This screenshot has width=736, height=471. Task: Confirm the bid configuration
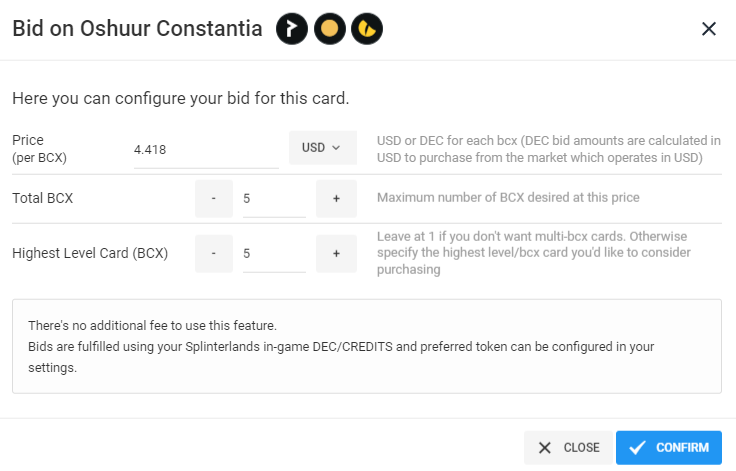669,448
